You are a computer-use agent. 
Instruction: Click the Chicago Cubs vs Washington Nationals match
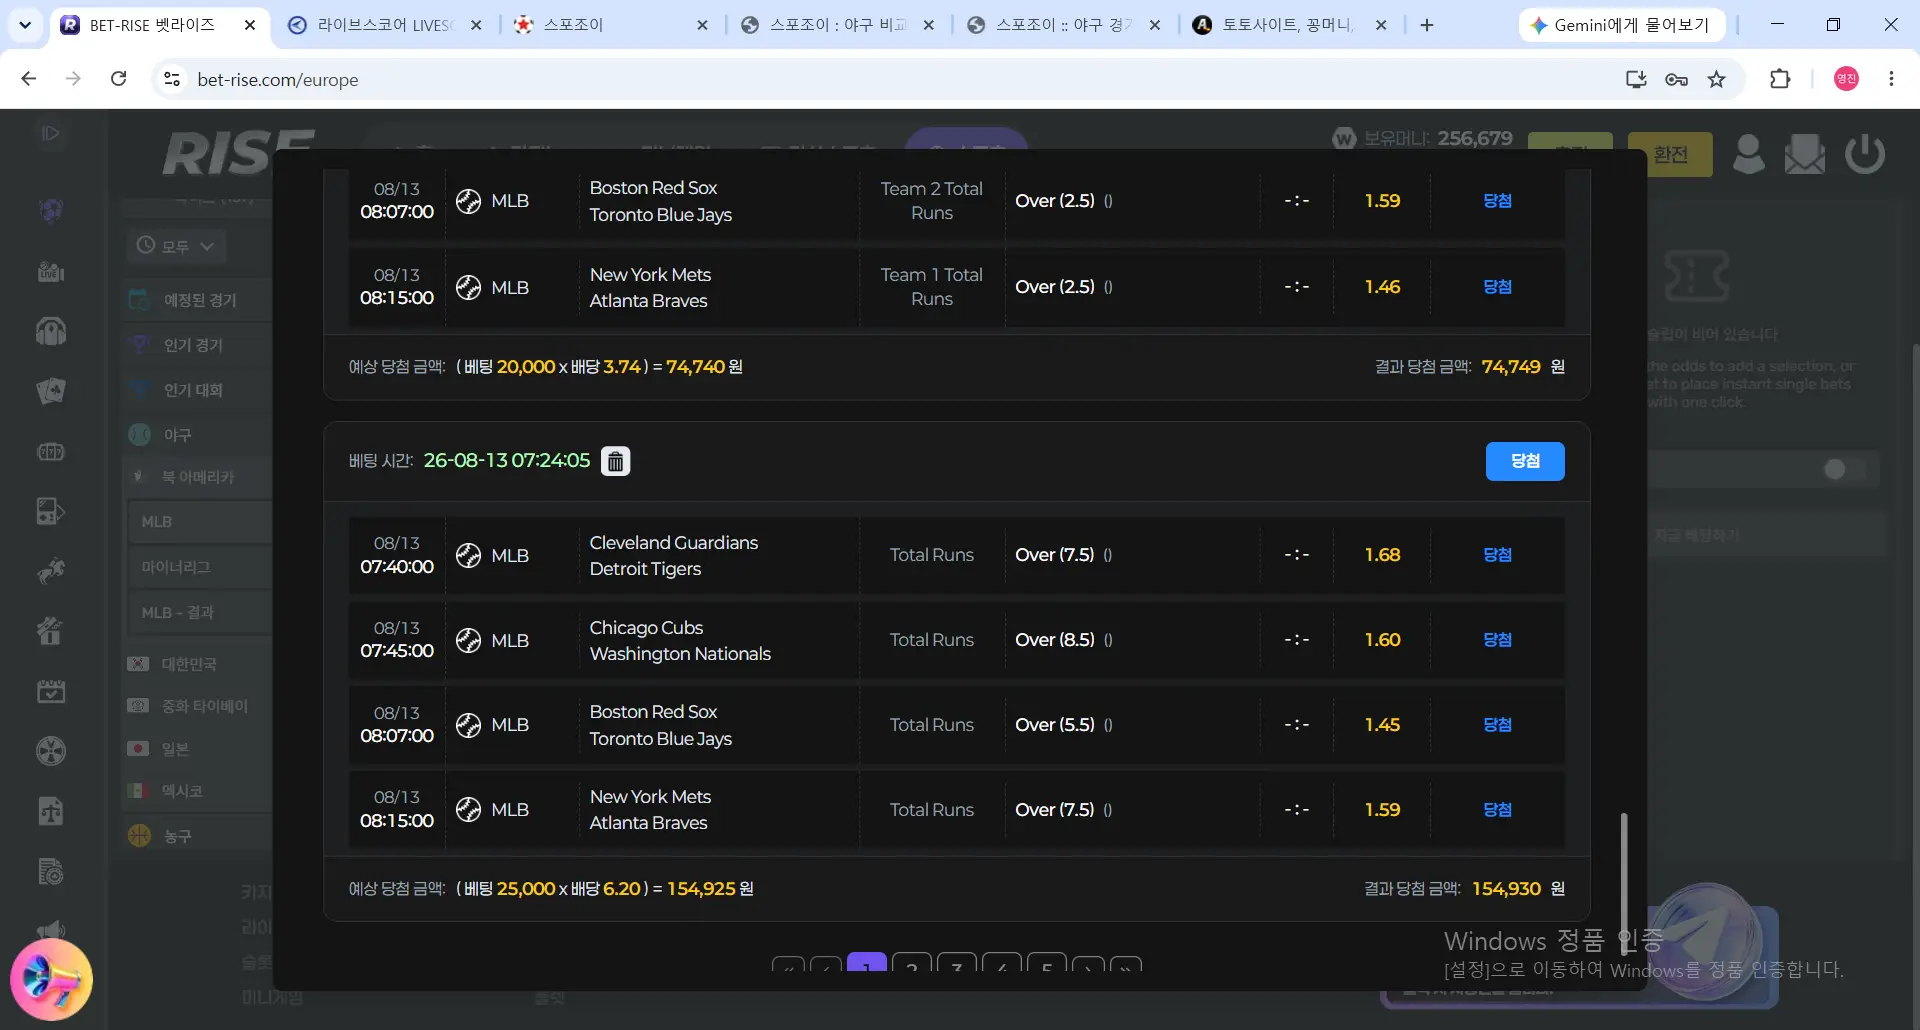coord(680,641)
